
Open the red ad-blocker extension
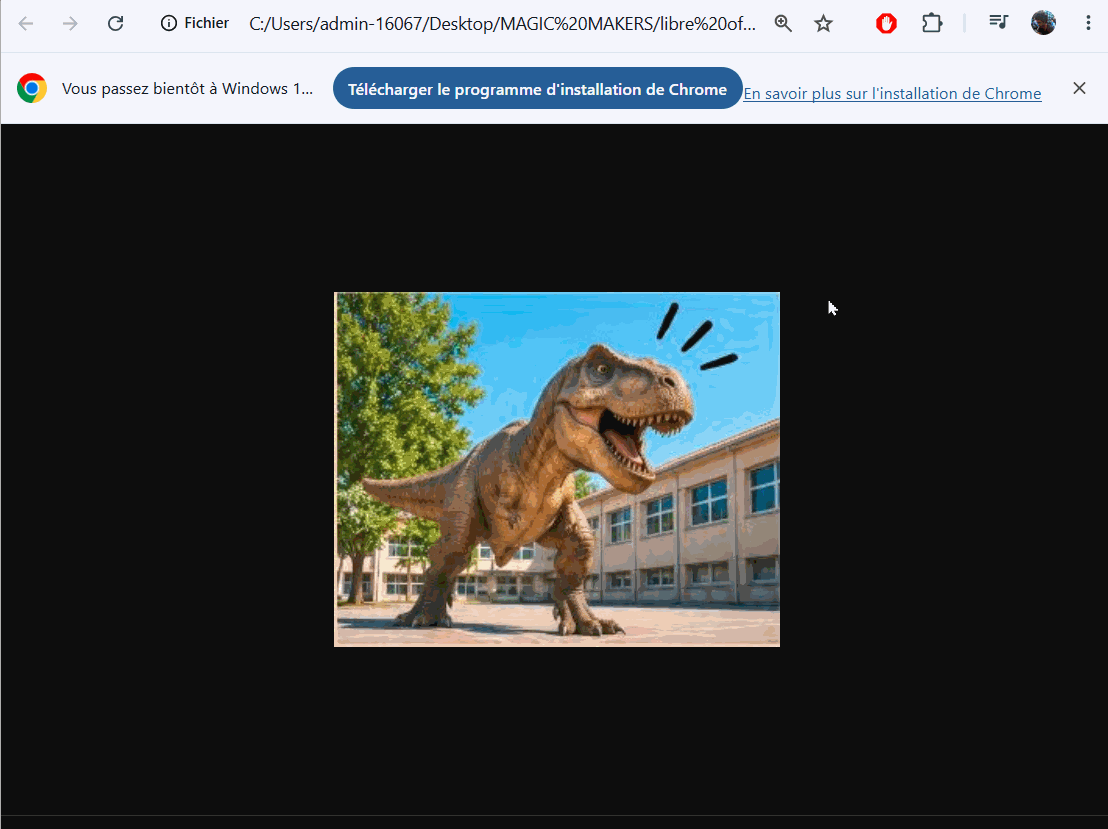(886, 23)
